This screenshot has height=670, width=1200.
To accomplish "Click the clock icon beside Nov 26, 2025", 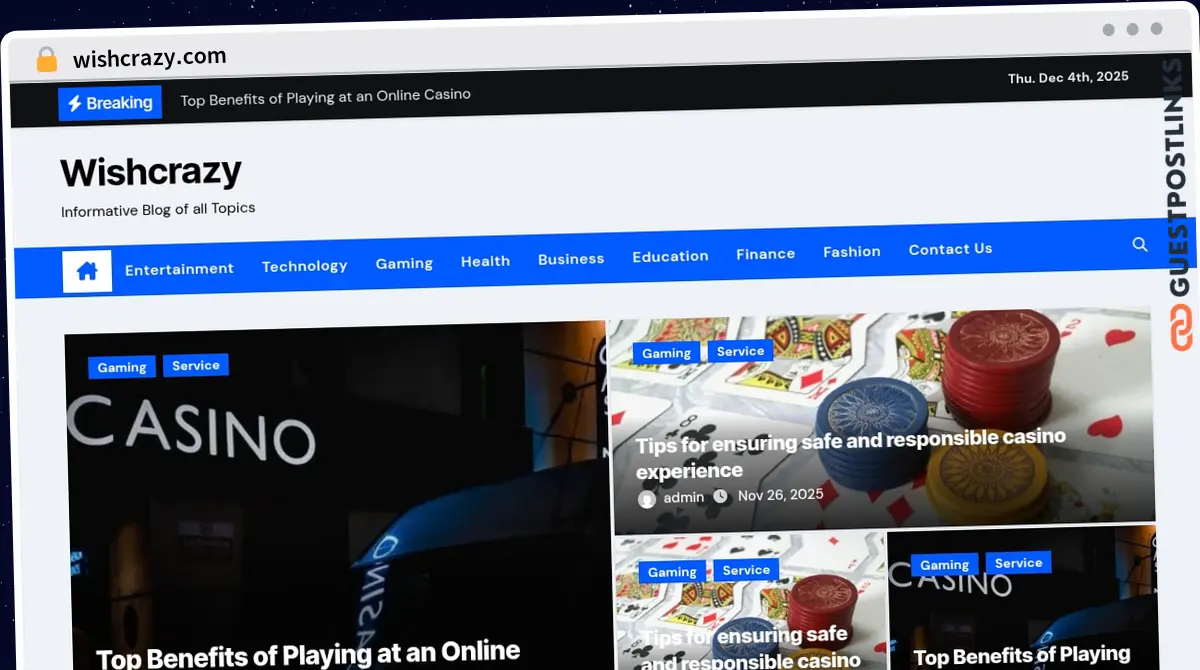I will pyautogui.click(x=722, y=496).
